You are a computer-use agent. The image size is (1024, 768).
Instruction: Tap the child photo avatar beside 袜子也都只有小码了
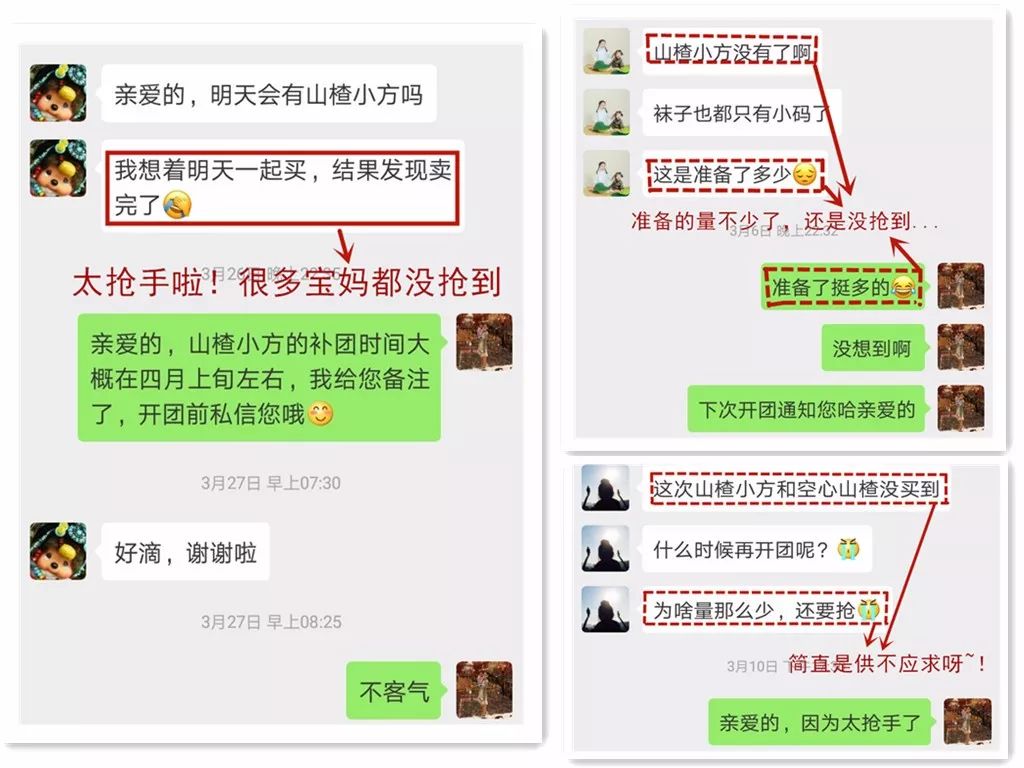607,112
